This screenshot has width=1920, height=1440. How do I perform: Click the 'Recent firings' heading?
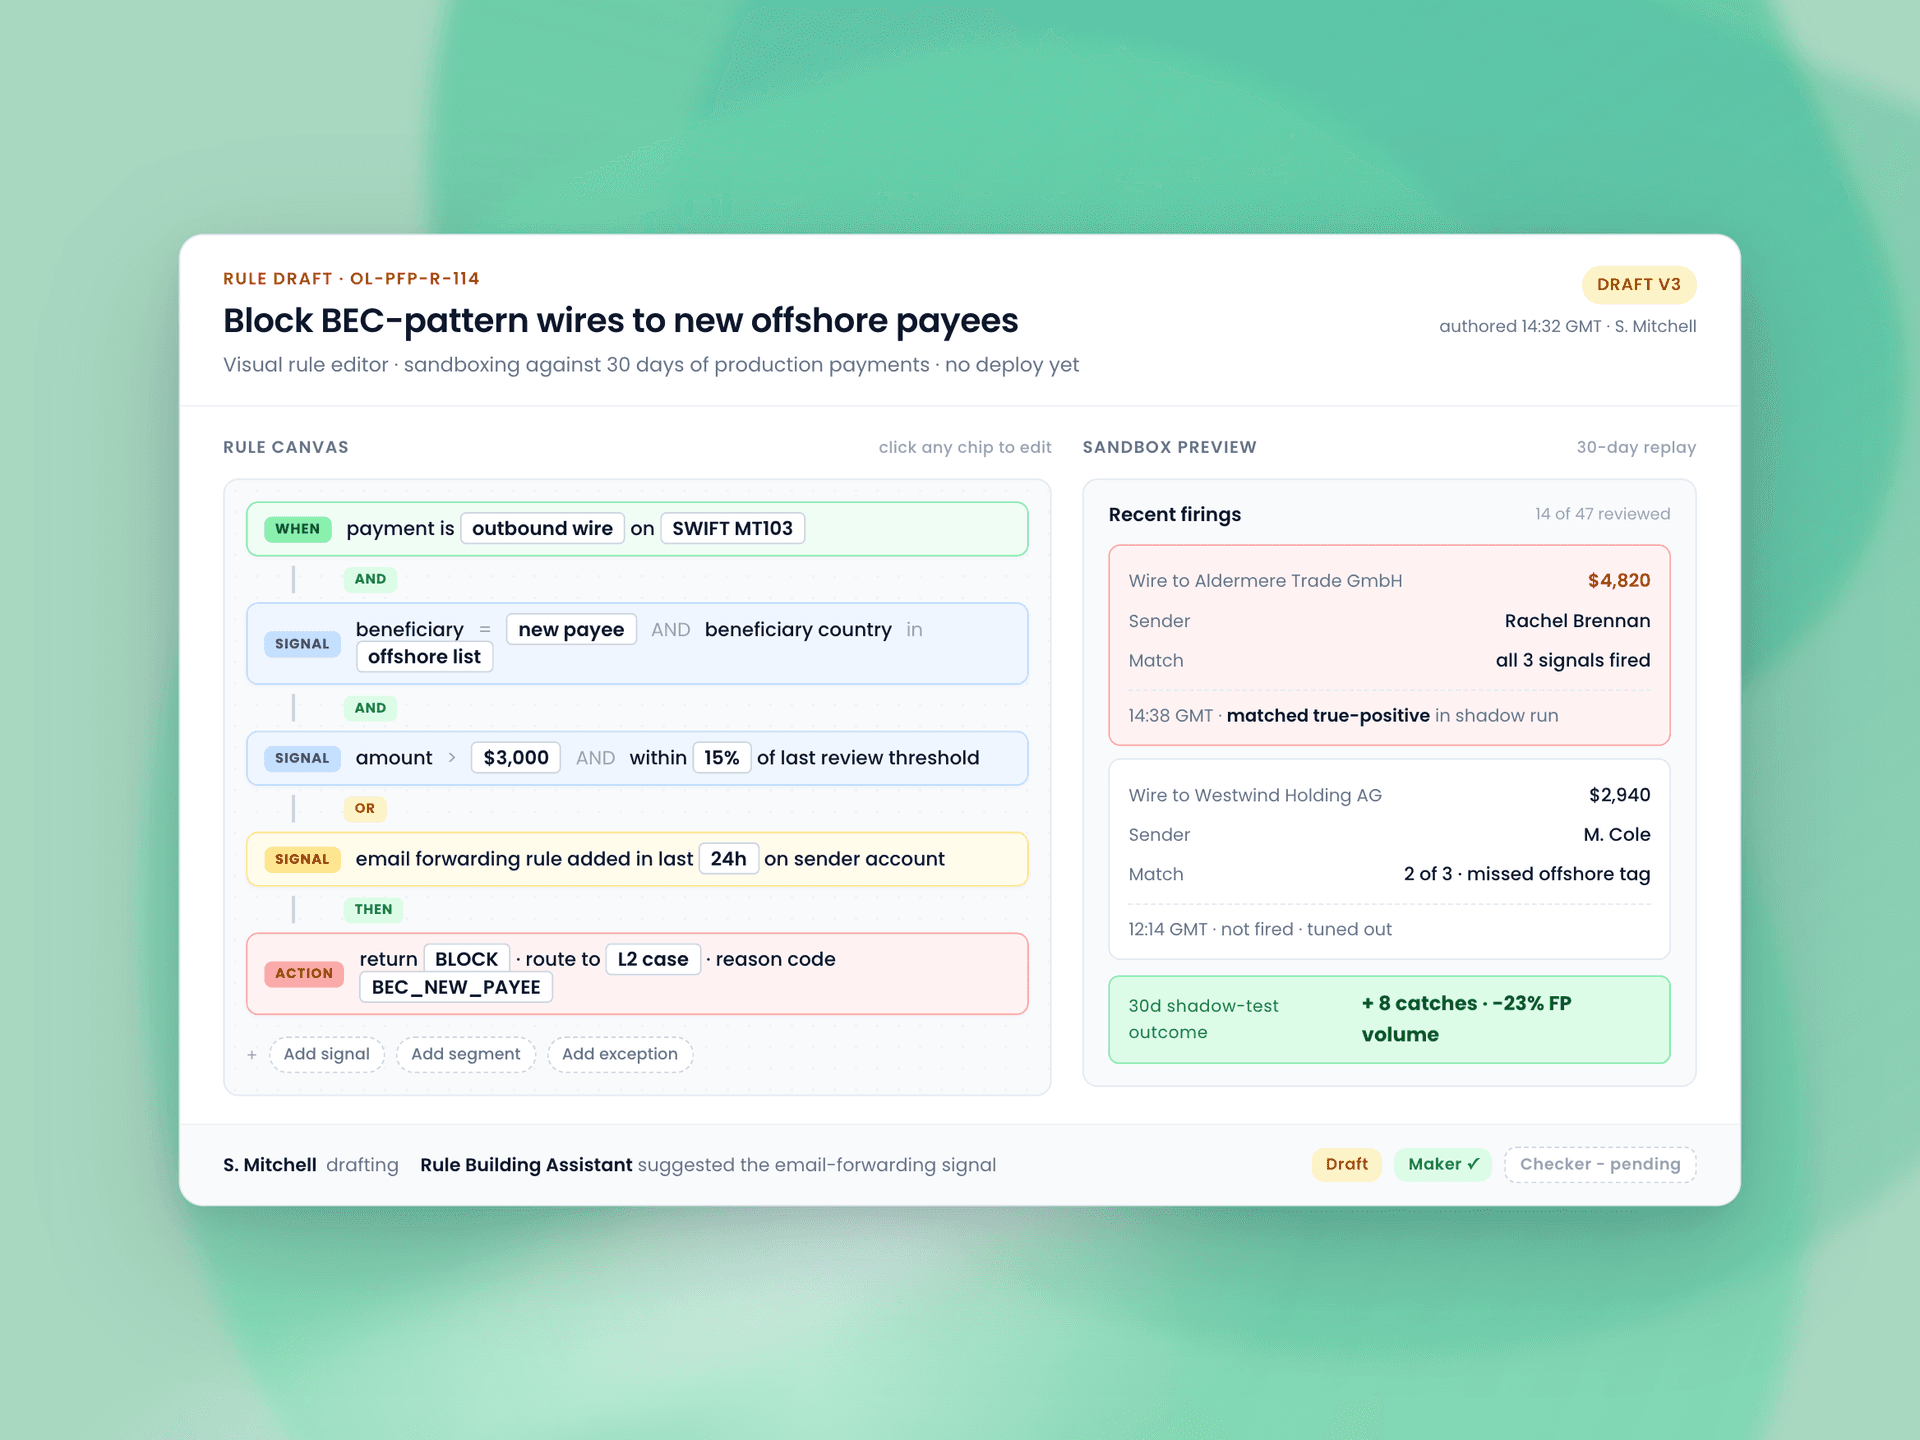(1175, 515)
